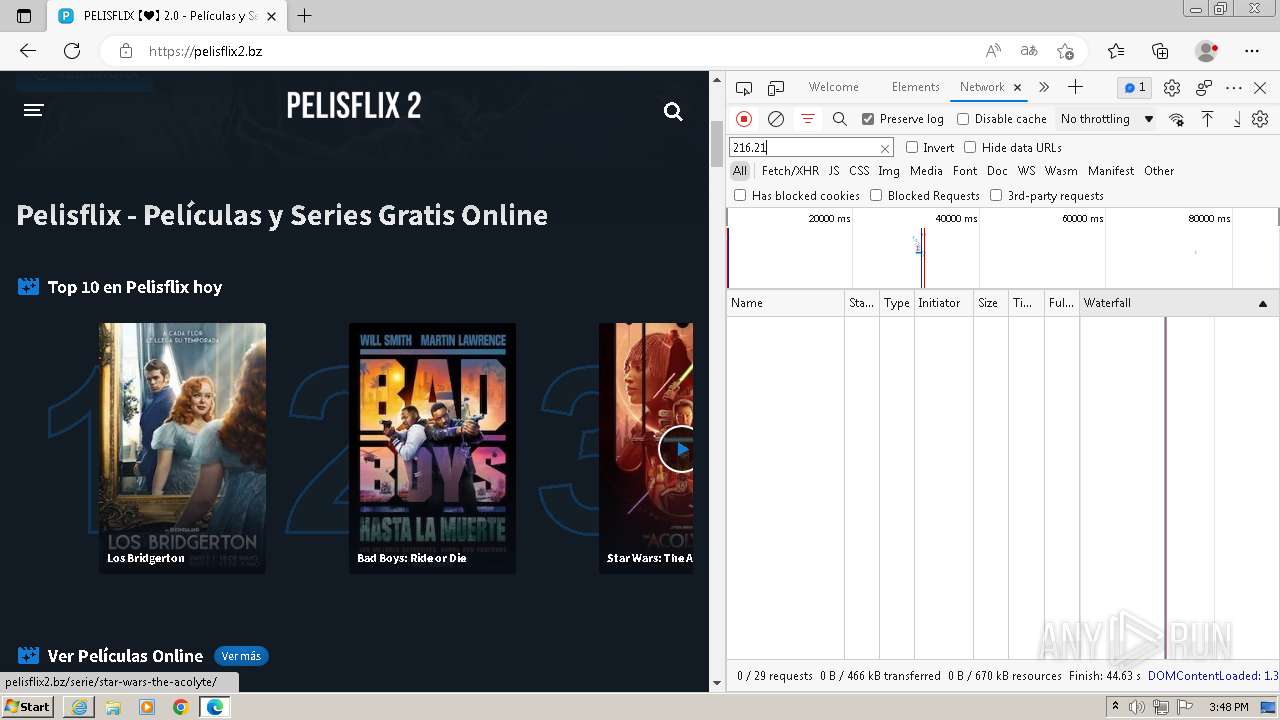Filter requests by JS

(x=834, y=171)
